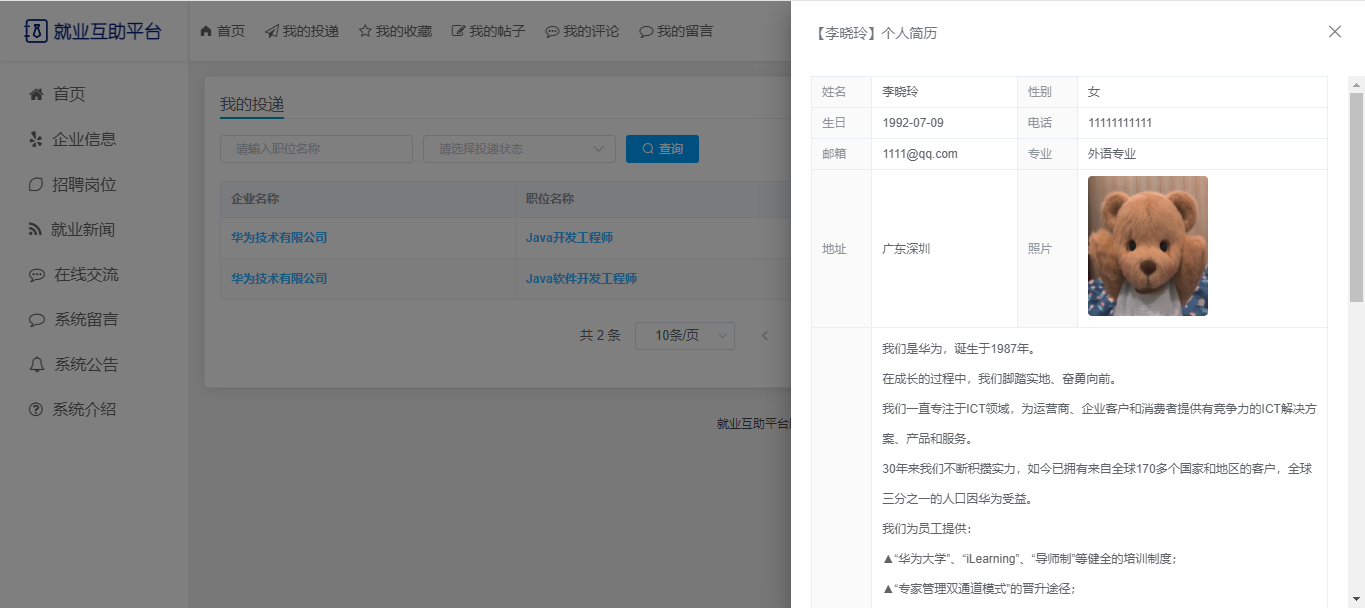Open 系统公告 in the sidebar

coord(85,364)
